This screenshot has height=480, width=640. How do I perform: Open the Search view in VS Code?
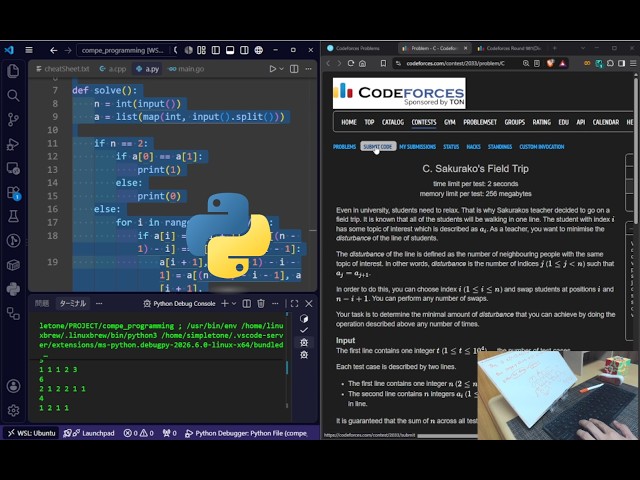tap(13, 96)
